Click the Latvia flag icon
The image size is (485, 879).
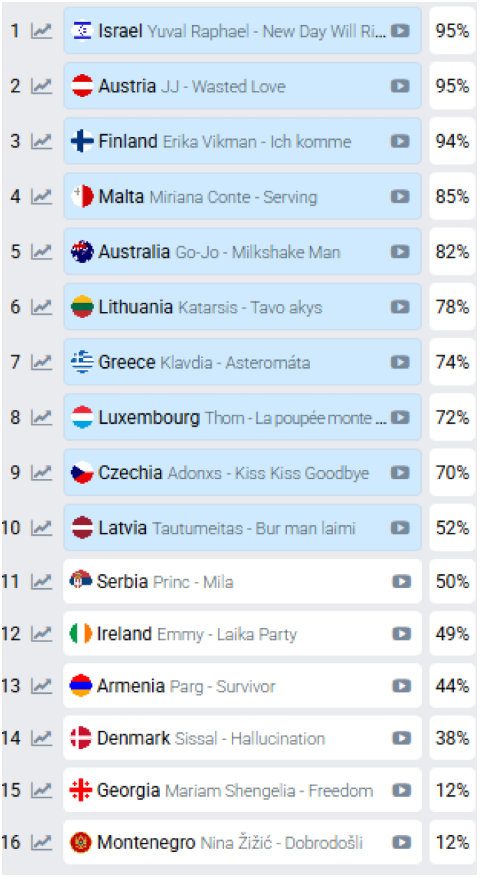pos(82,528)
